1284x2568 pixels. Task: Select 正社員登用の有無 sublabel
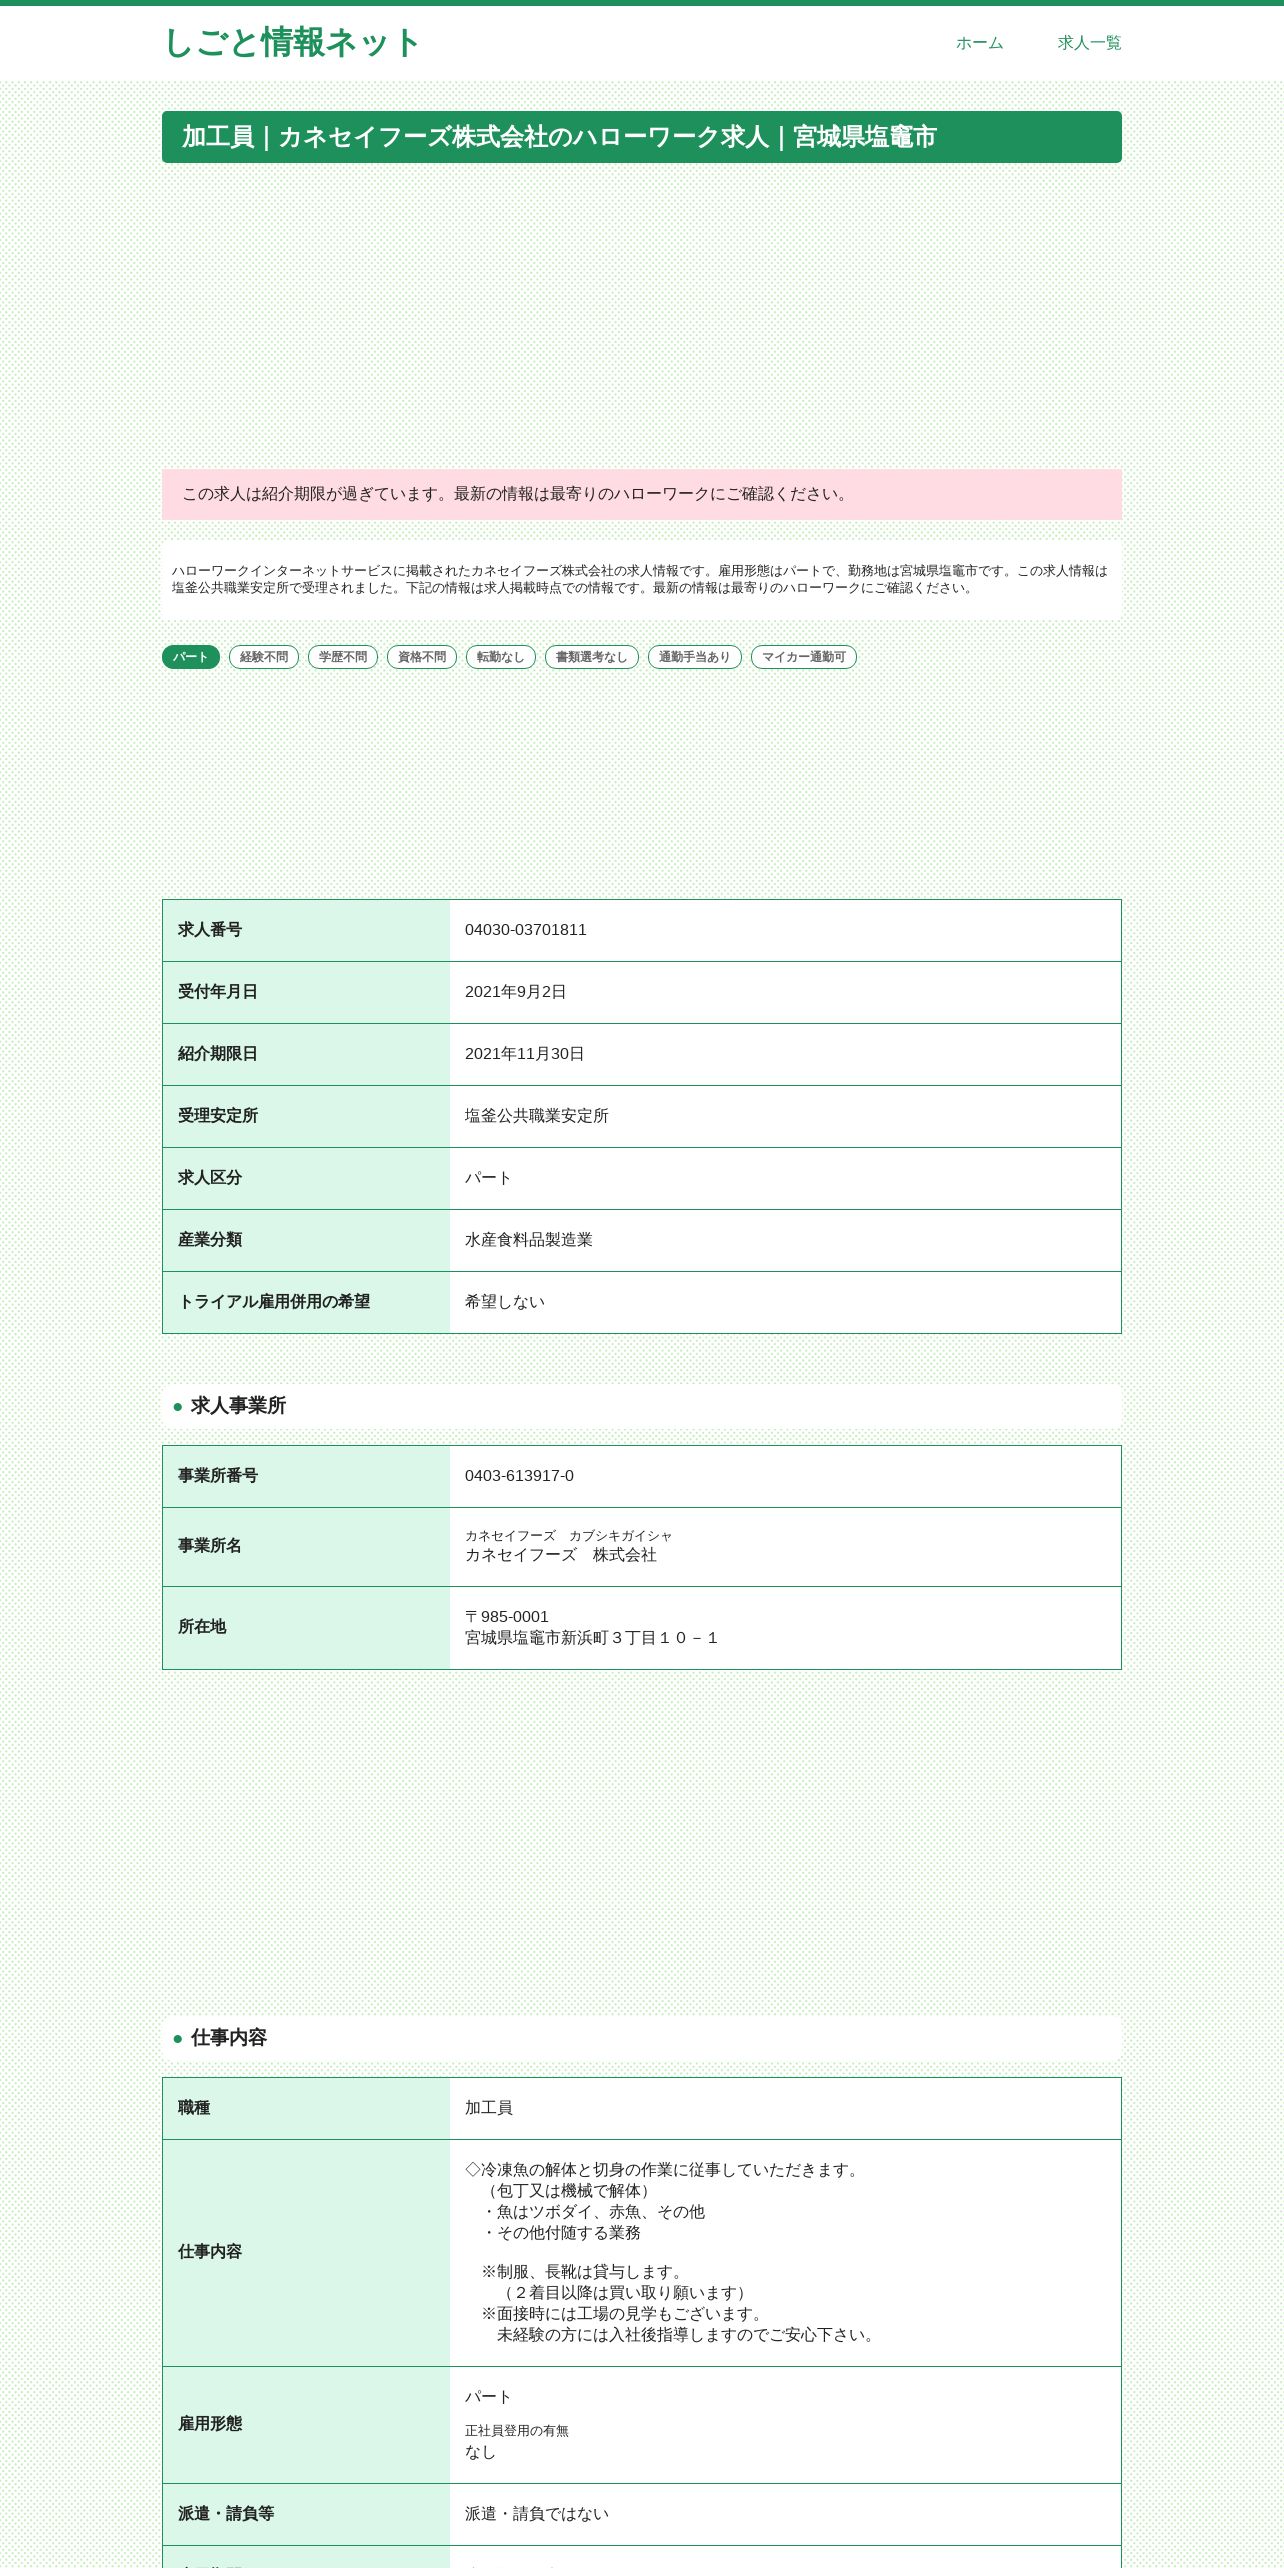coord(517,2431)
